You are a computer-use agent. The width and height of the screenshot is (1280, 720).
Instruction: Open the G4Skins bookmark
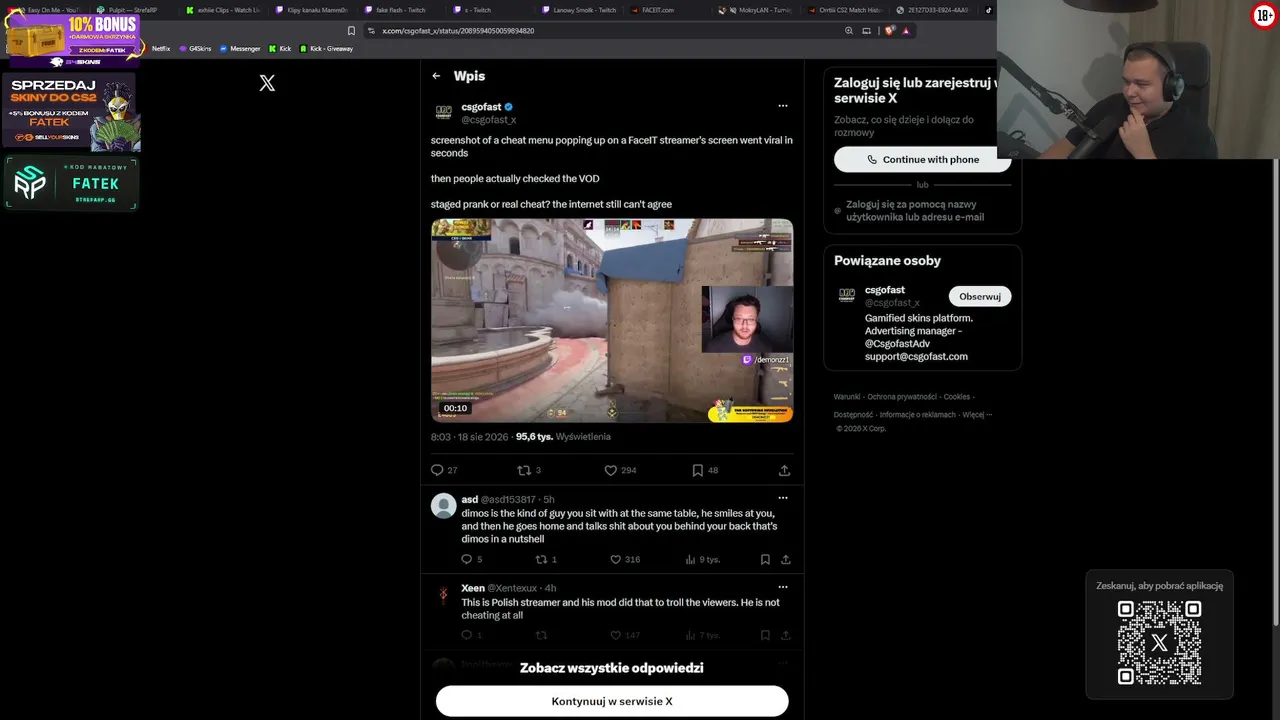pyautogui.click(x=196, y=49)
